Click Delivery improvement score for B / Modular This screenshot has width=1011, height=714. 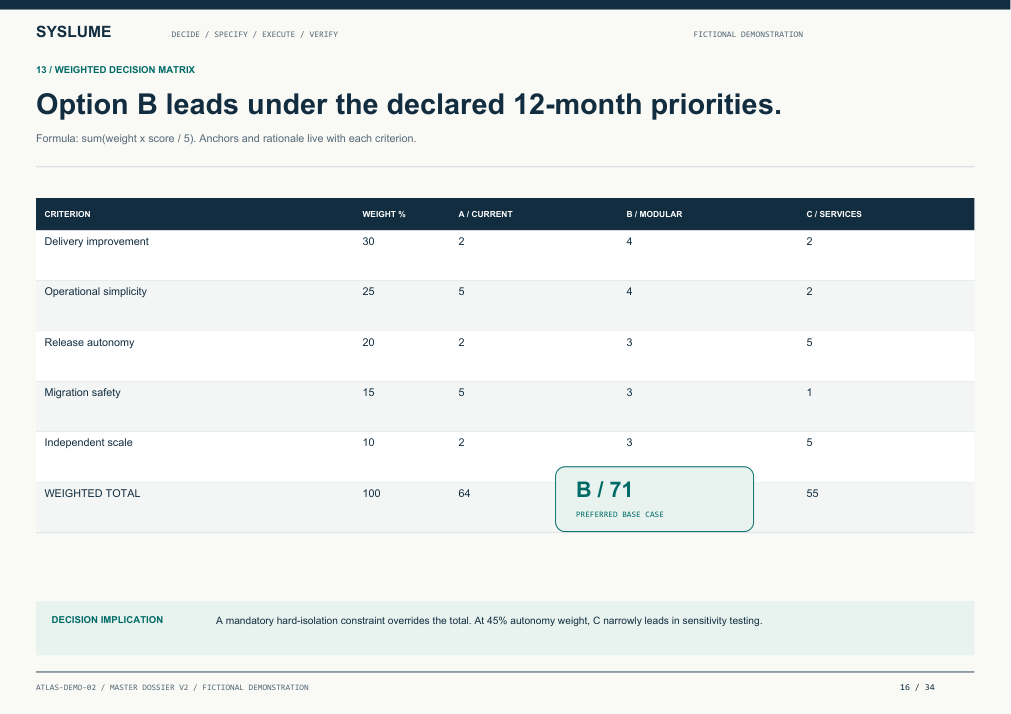tap(629, 241)
